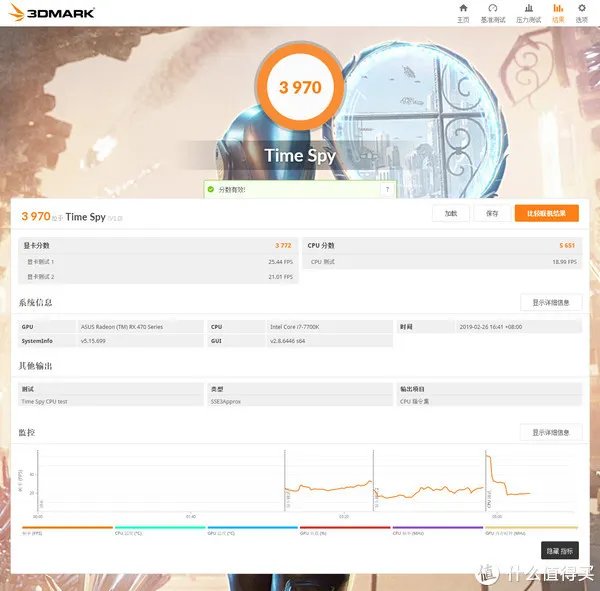Click the 显卡分数 graphics score header
This screenshot has width=600, height=591.
(x=158, y=245)
